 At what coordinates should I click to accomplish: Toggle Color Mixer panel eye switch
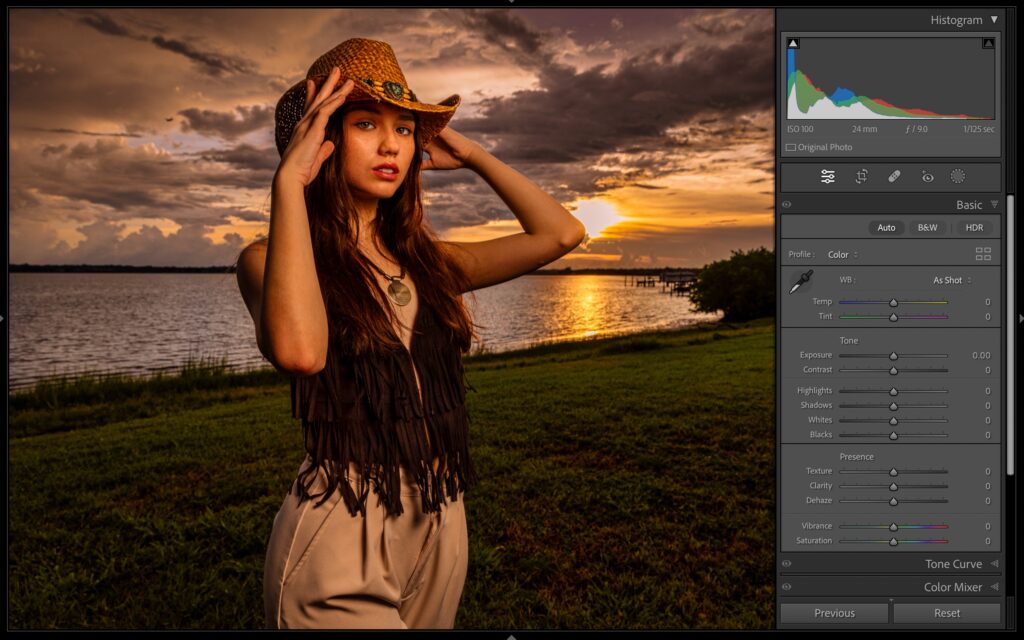tap(787, 587)
